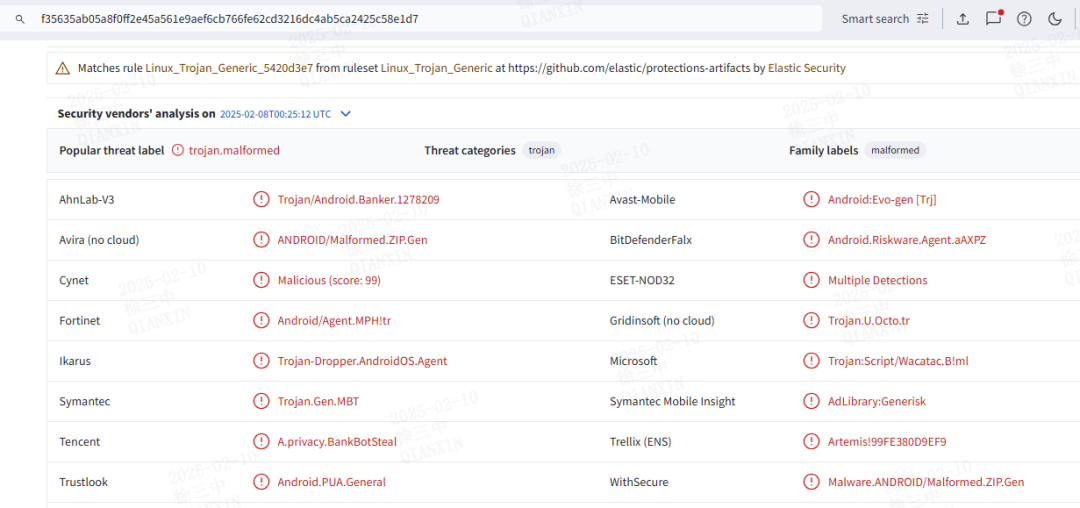Image resolution: width=1080 pixels, height=508 pixels.
Task: Click the Family labels heading
Action: [x=824, y=150]
